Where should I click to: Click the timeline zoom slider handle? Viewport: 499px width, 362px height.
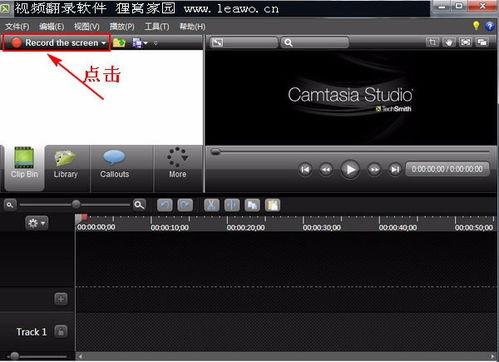point(76,204)
